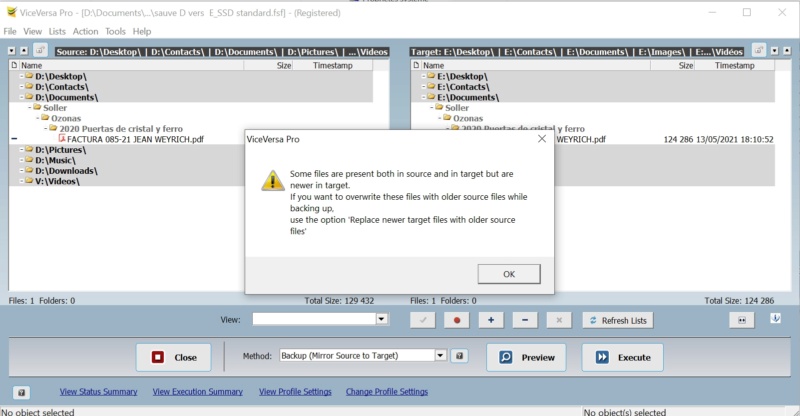This screenshot has width=800, height=416.
Task: Collapse the D:\Downloads\ tree node
Action: click(x=21, y=170)
